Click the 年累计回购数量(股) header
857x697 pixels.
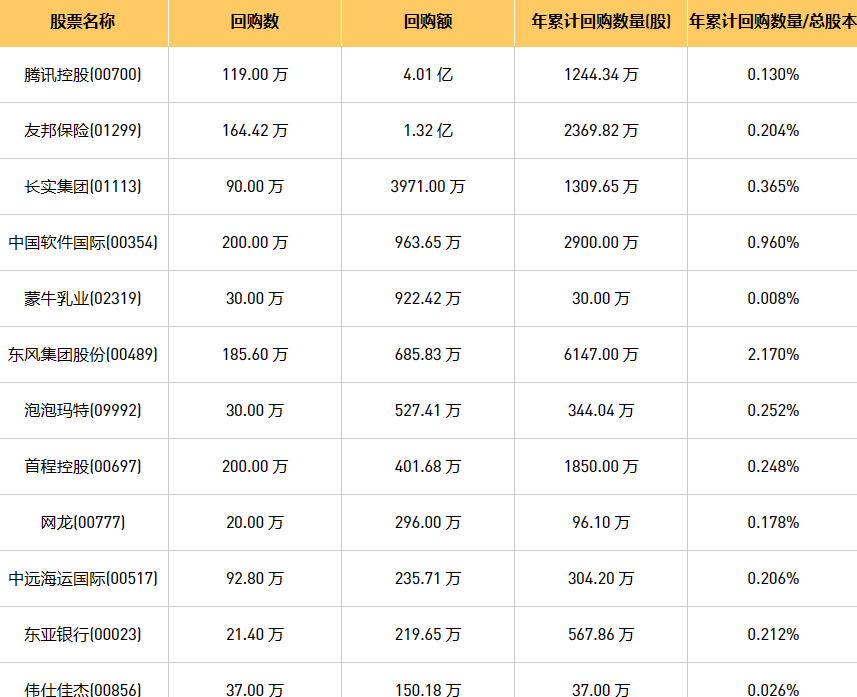(x=601, y=21)
